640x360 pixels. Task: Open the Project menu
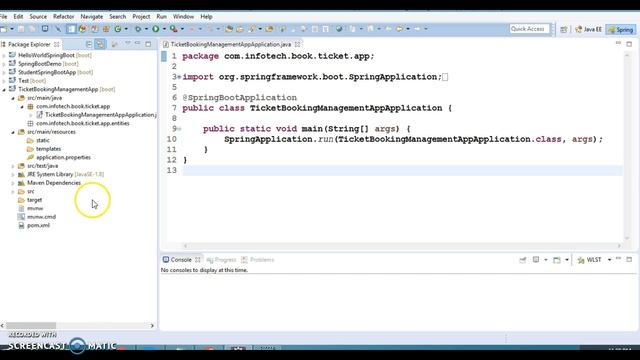pyautogui.click(x=141, y=17)
